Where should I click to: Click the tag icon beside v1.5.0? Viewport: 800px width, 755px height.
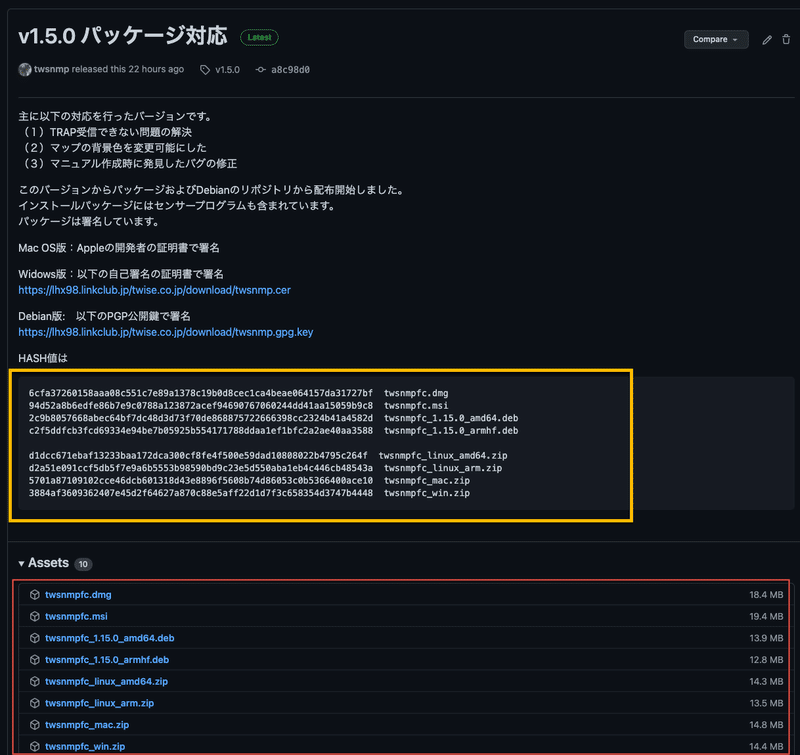point(205,70)
